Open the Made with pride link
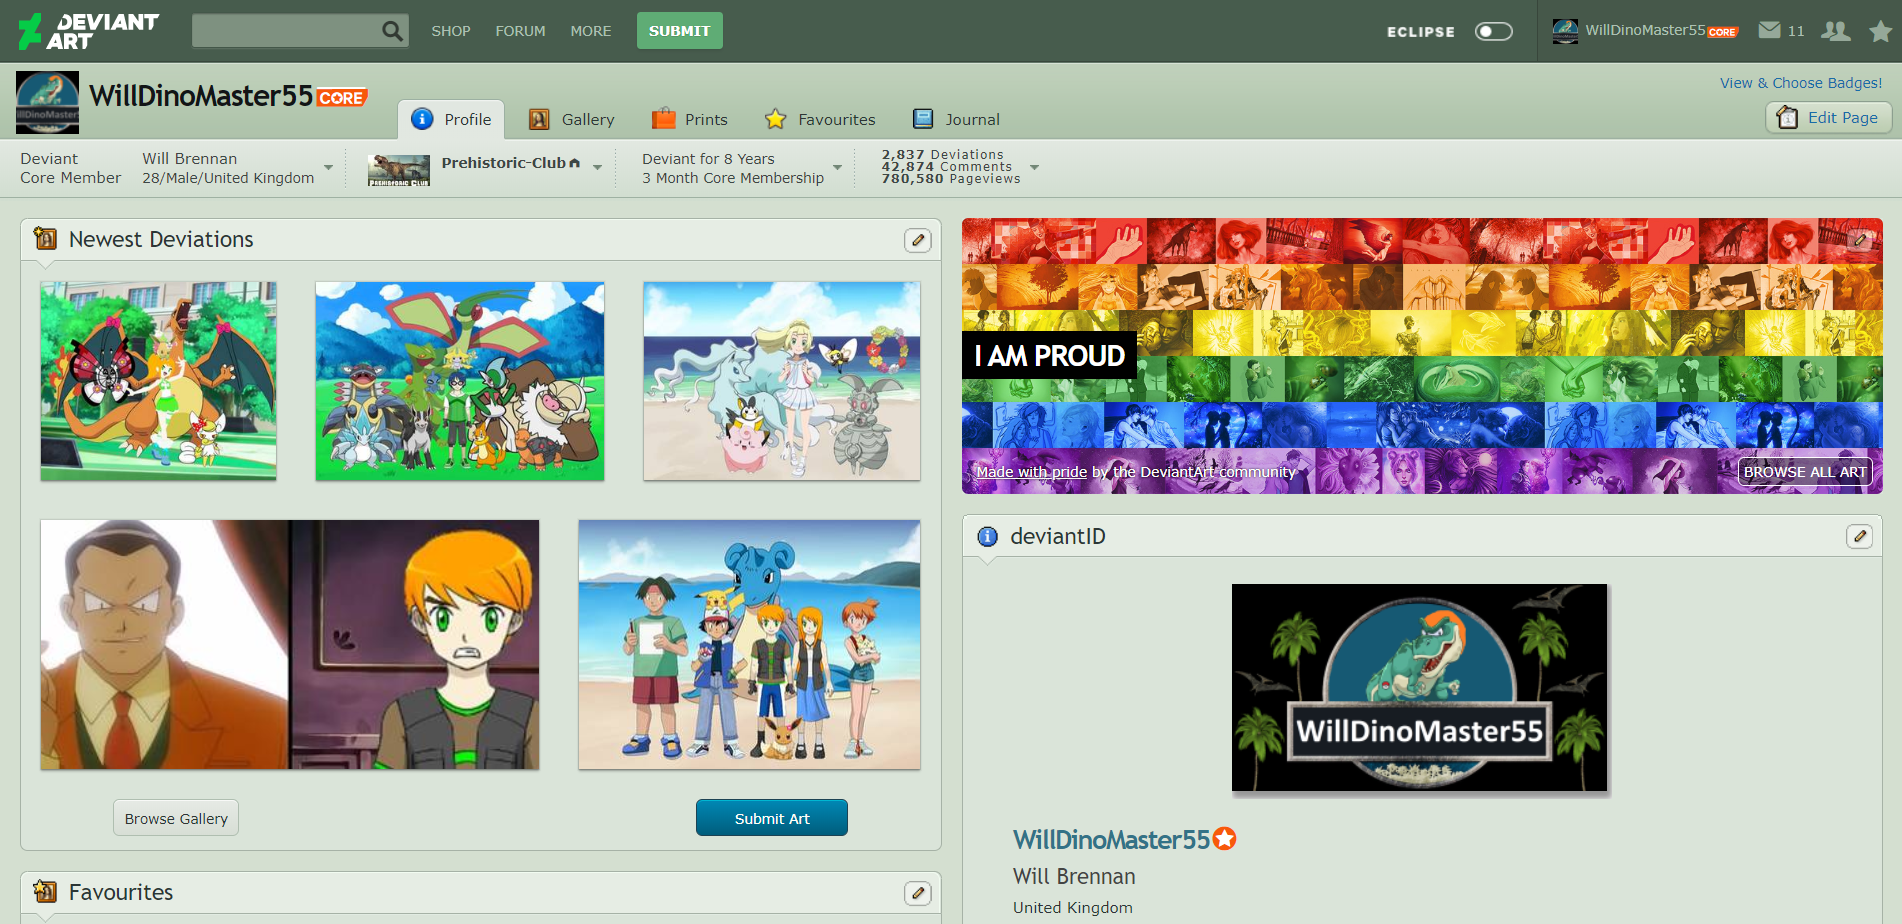Viewport: 1902px width, 924px height. [1031, 472]
